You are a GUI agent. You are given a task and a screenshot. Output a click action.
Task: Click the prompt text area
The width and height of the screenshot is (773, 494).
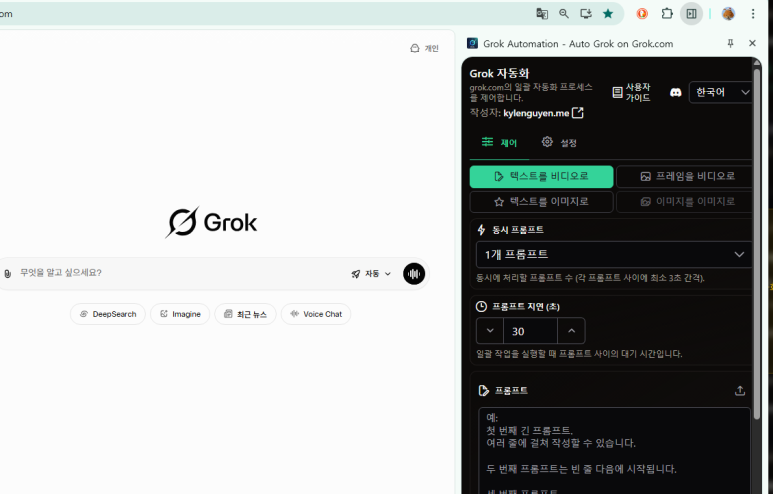pos(614,451)
